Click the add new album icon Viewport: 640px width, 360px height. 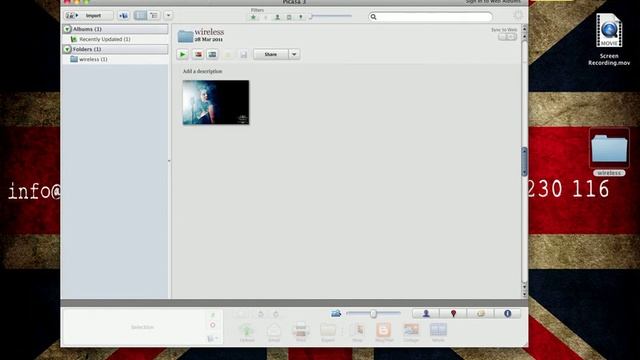(123, 16)
